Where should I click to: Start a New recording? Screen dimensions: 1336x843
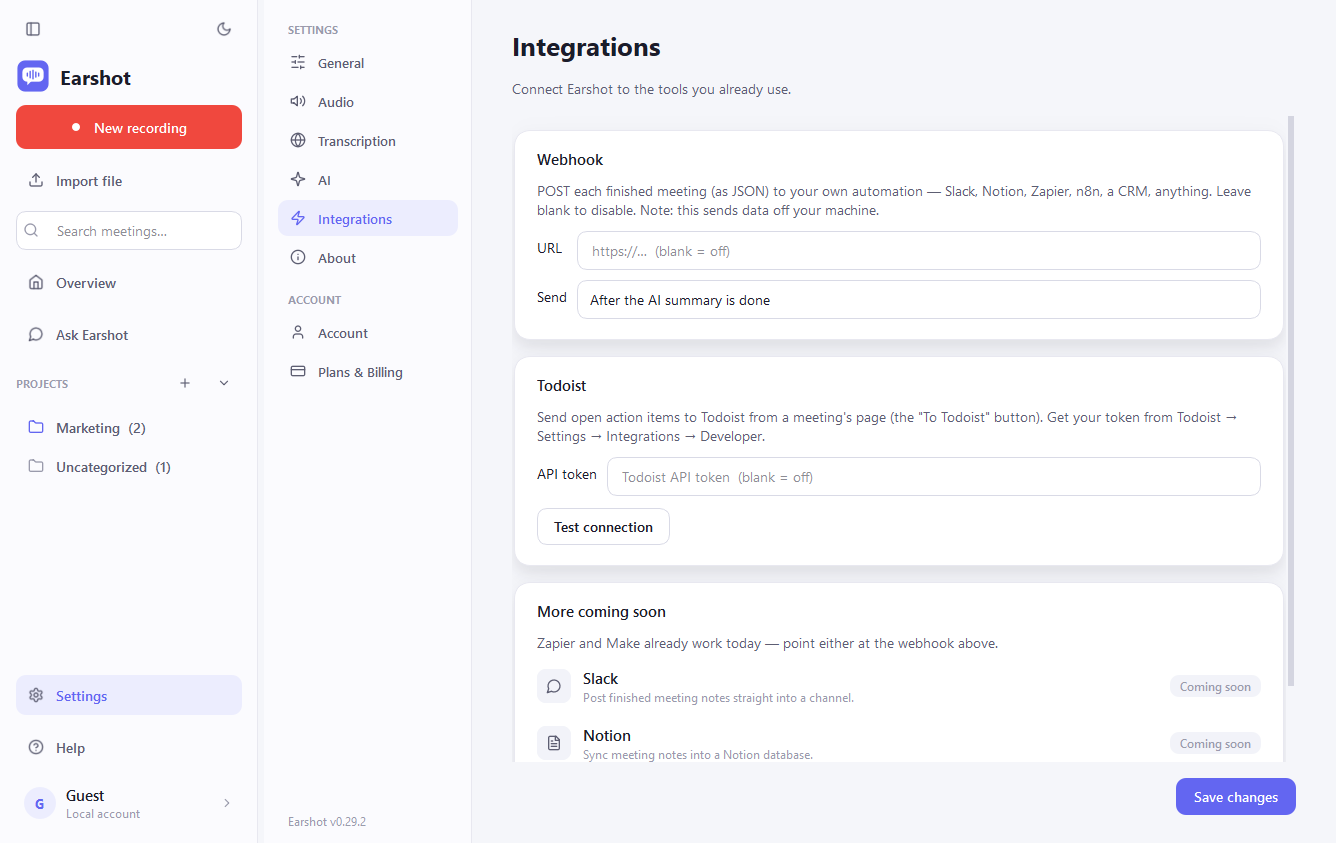pos(129,127)
